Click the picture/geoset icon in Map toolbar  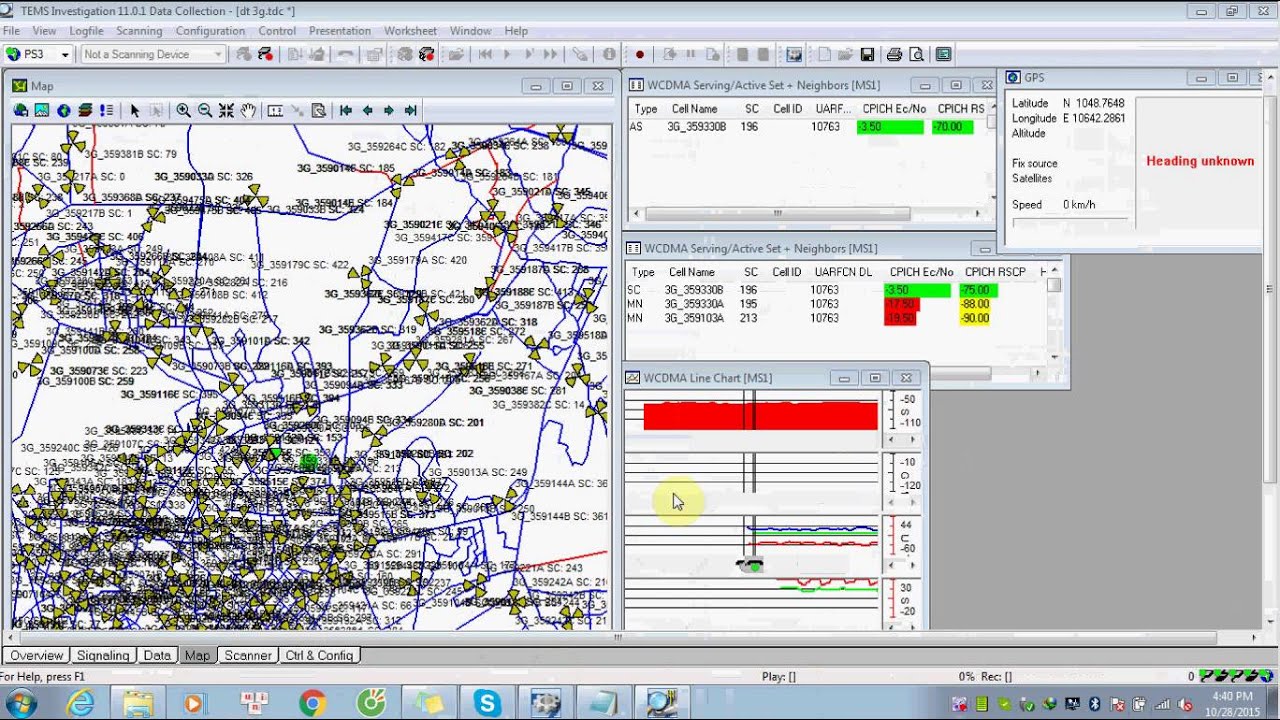point(42,110)
